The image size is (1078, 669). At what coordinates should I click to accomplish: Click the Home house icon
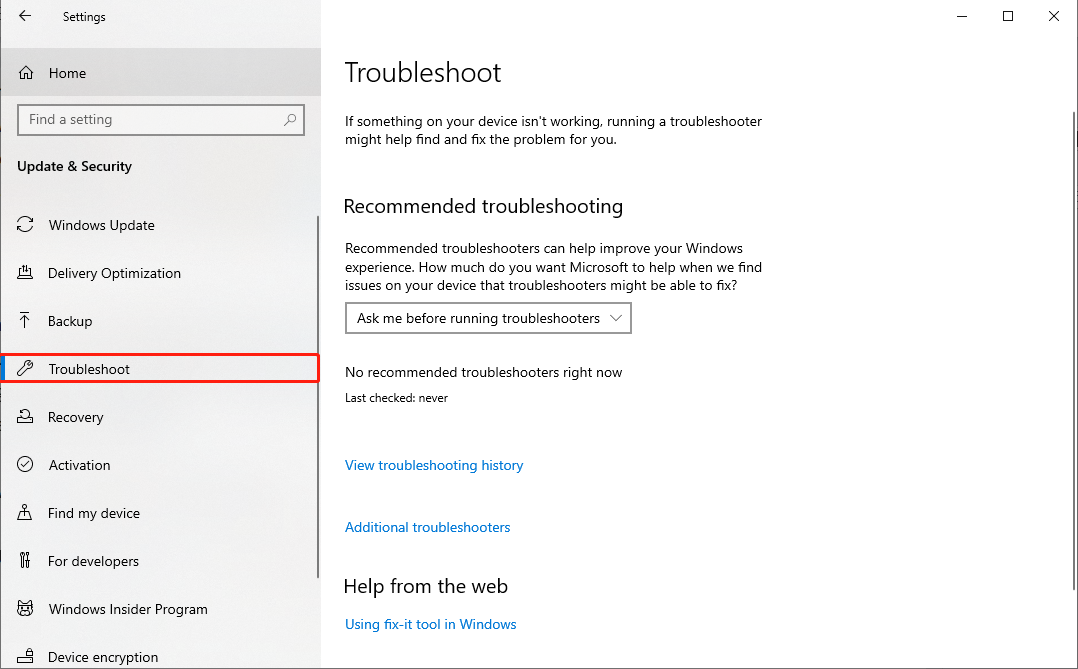tap(25, 73)
